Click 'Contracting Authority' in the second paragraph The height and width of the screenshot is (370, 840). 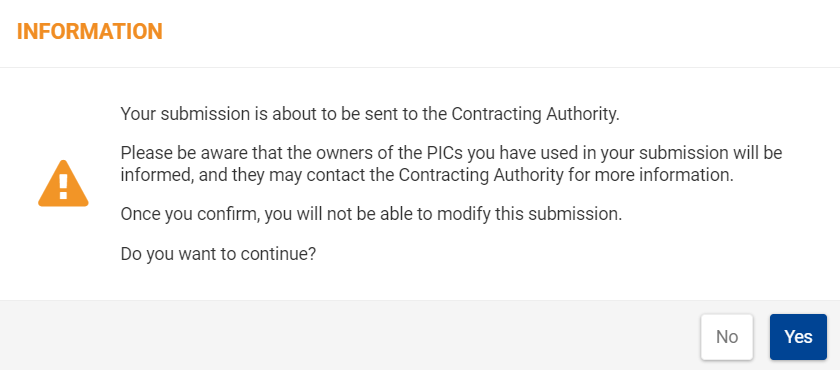coord(482,175)
